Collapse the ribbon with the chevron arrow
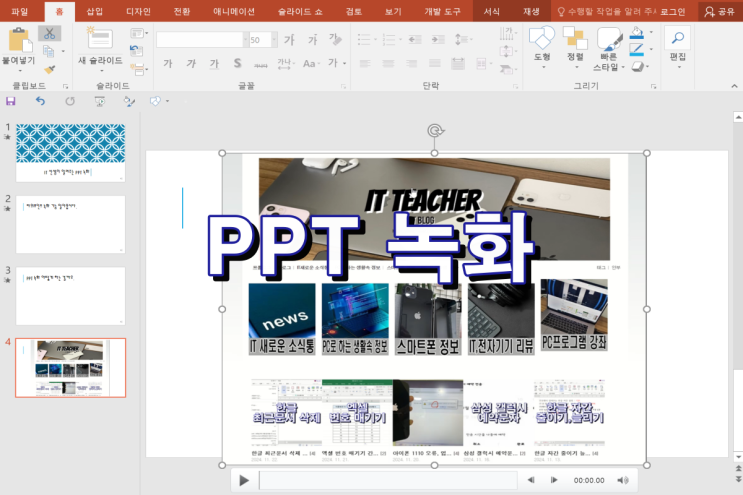The height and width of the screenshot is (495, 743). tap(734, 87)
